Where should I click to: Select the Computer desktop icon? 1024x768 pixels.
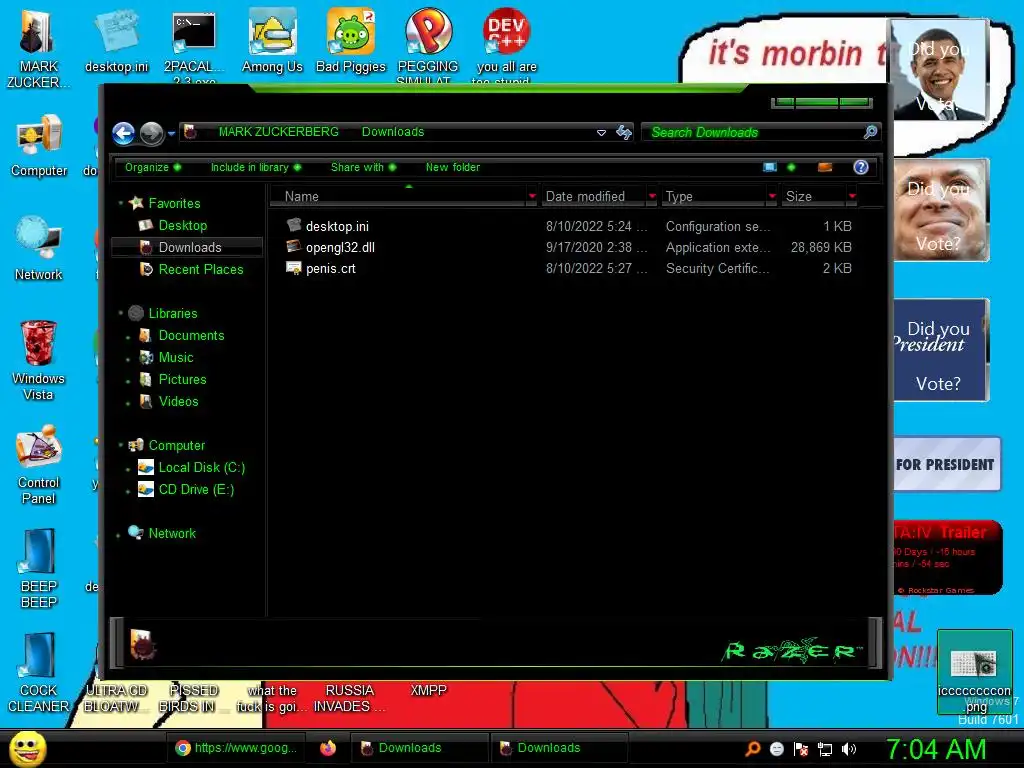pos(39,146)
